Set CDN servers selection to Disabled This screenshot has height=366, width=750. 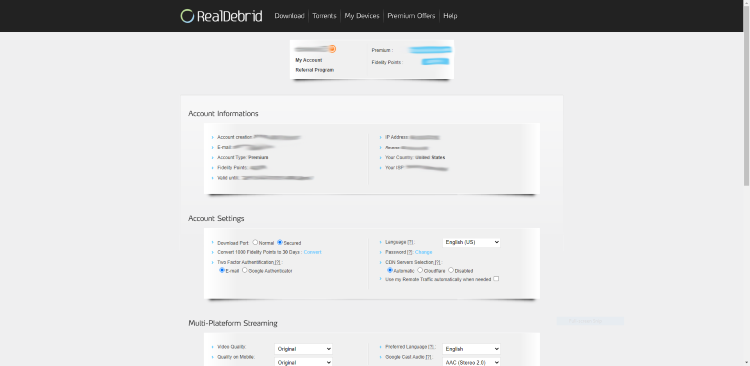[451, 270]
